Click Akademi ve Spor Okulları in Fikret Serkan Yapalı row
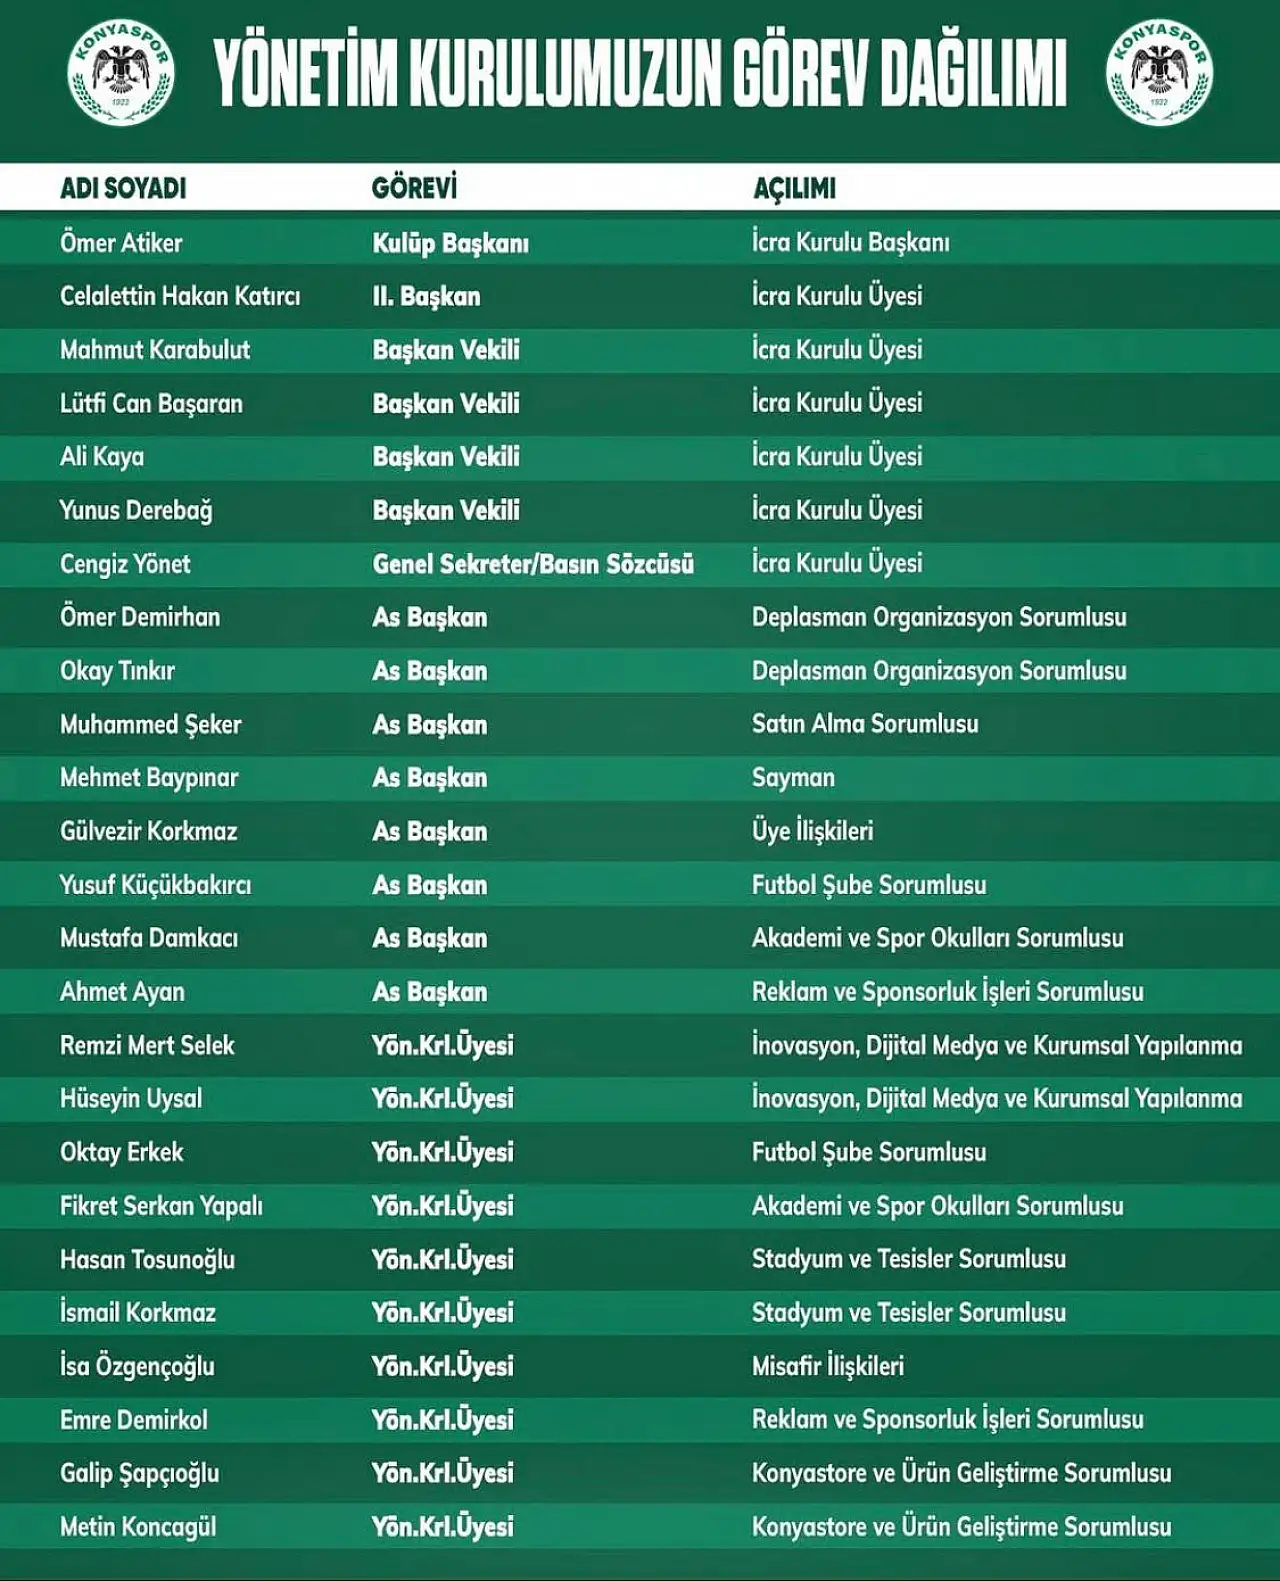 880,1206
